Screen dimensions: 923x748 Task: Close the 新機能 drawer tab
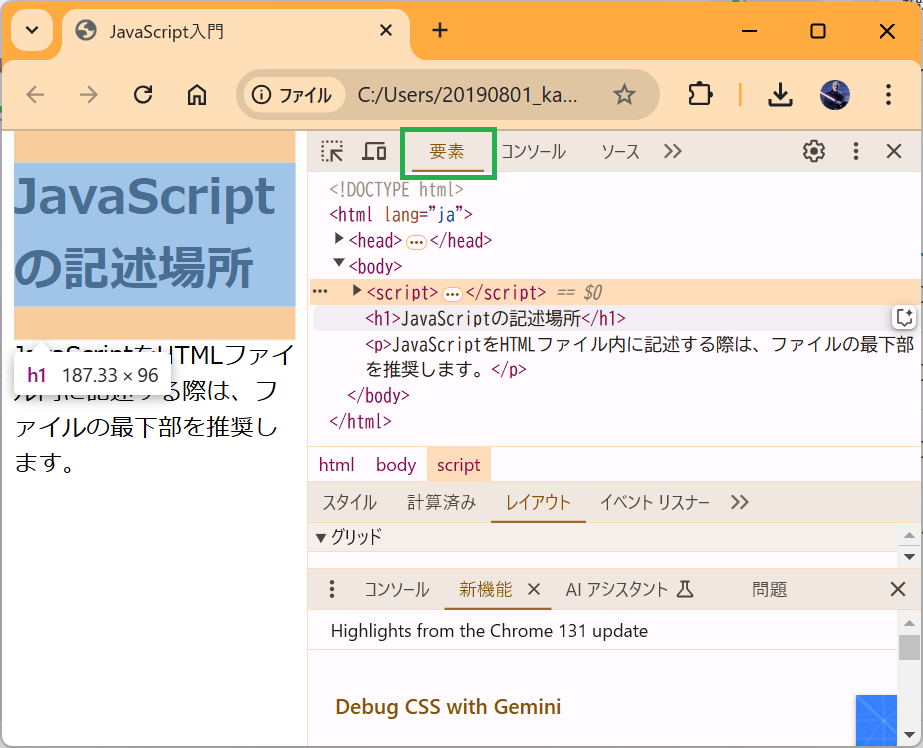point(533,590)
